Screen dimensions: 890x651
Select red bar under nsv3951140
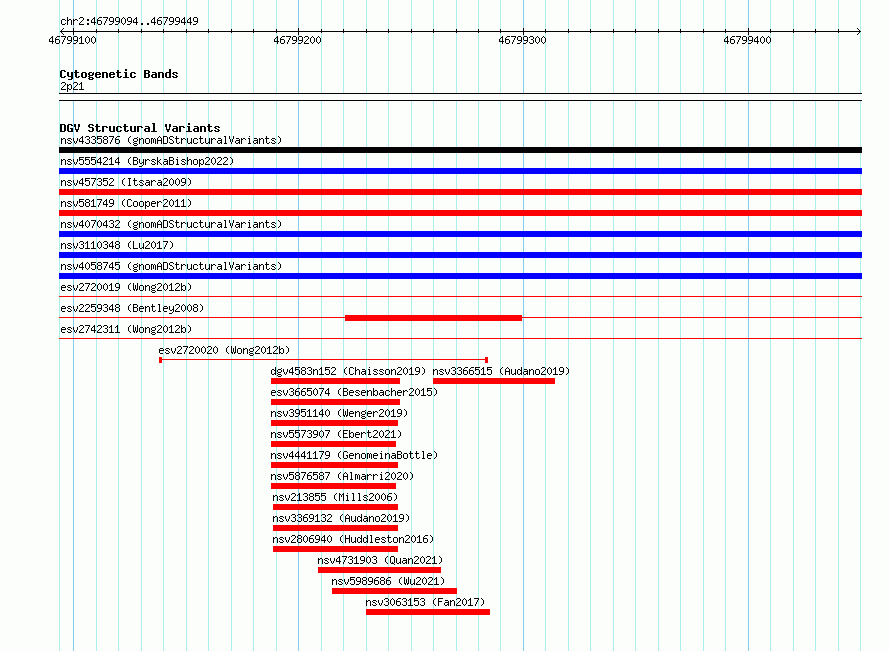pos(334,423)
